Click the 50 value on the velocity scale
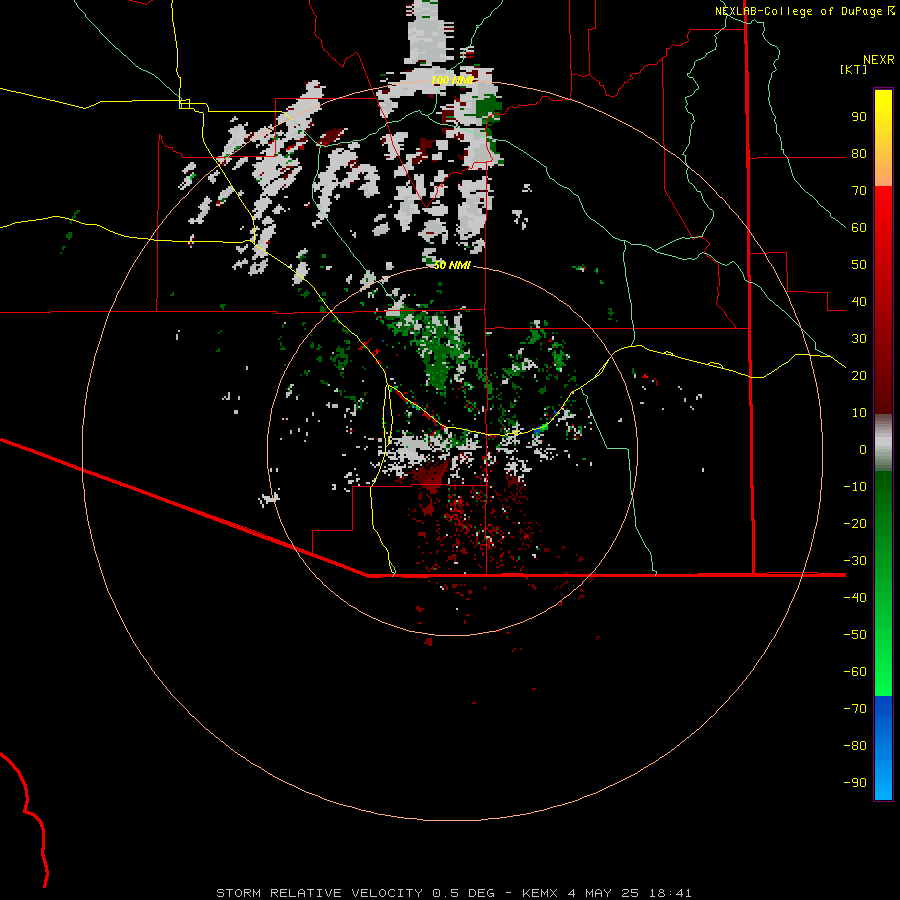Screen dimensions: 900x900 (859, 265)
